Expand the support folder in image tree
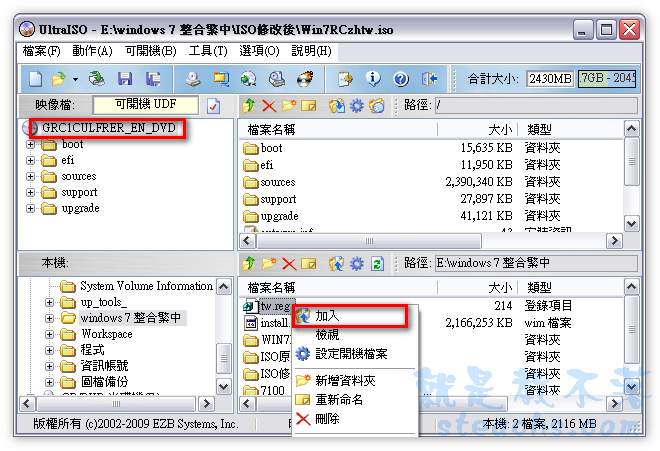This screenshot has height=451, width=660. pos(30,192)
